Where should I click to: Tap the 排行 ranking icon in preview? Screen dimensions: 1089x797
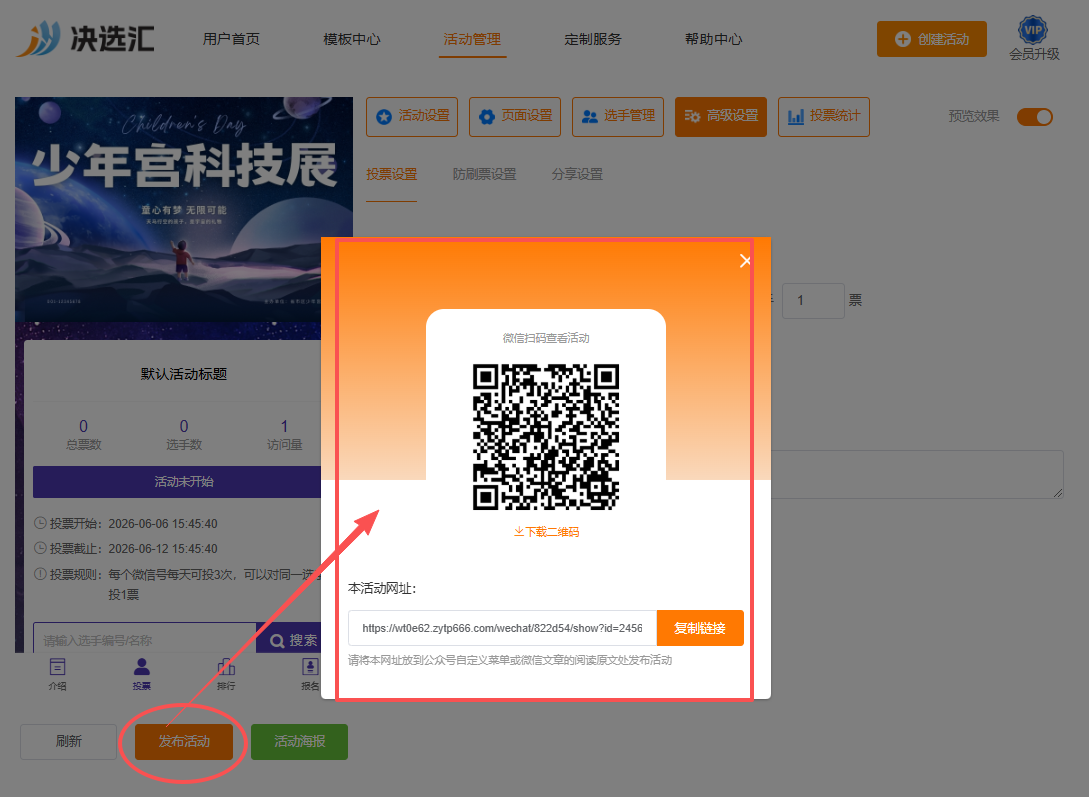pyautogui.click(x=226, y=675)
